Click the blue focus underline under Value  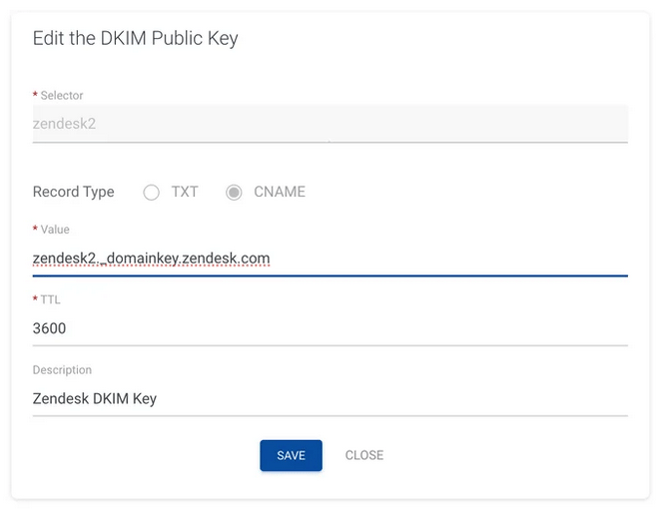pos(330,276)
